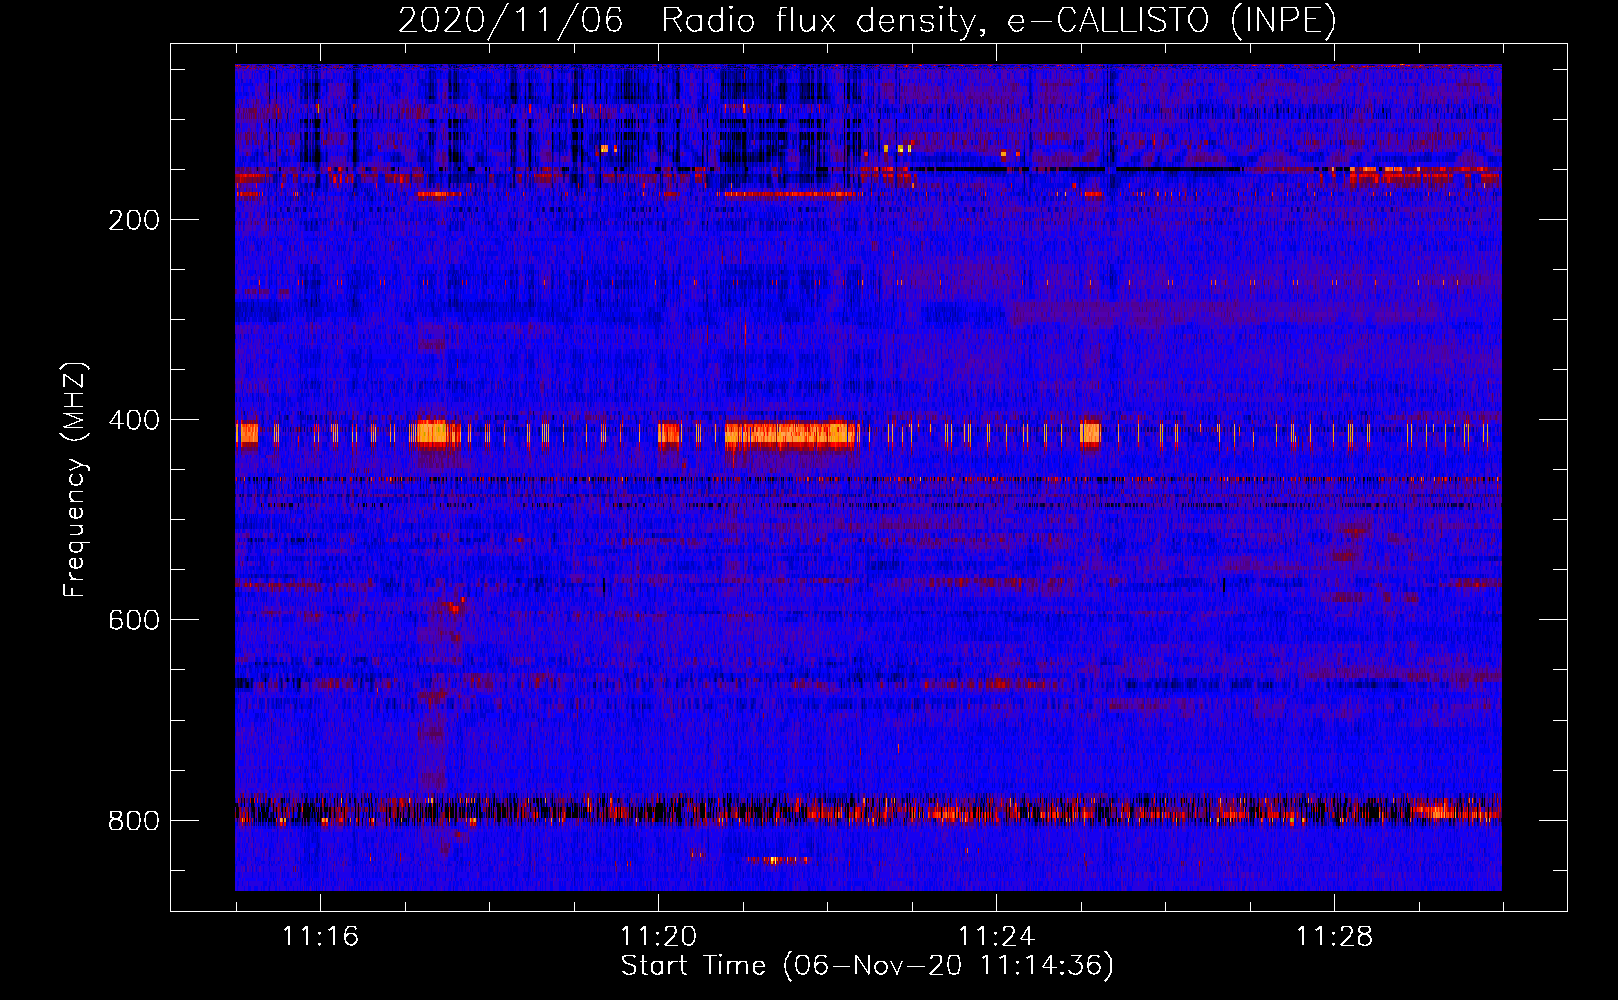Click the 11:16 time tick label
Screen dimensions: 1618x1000
(320, 937)
